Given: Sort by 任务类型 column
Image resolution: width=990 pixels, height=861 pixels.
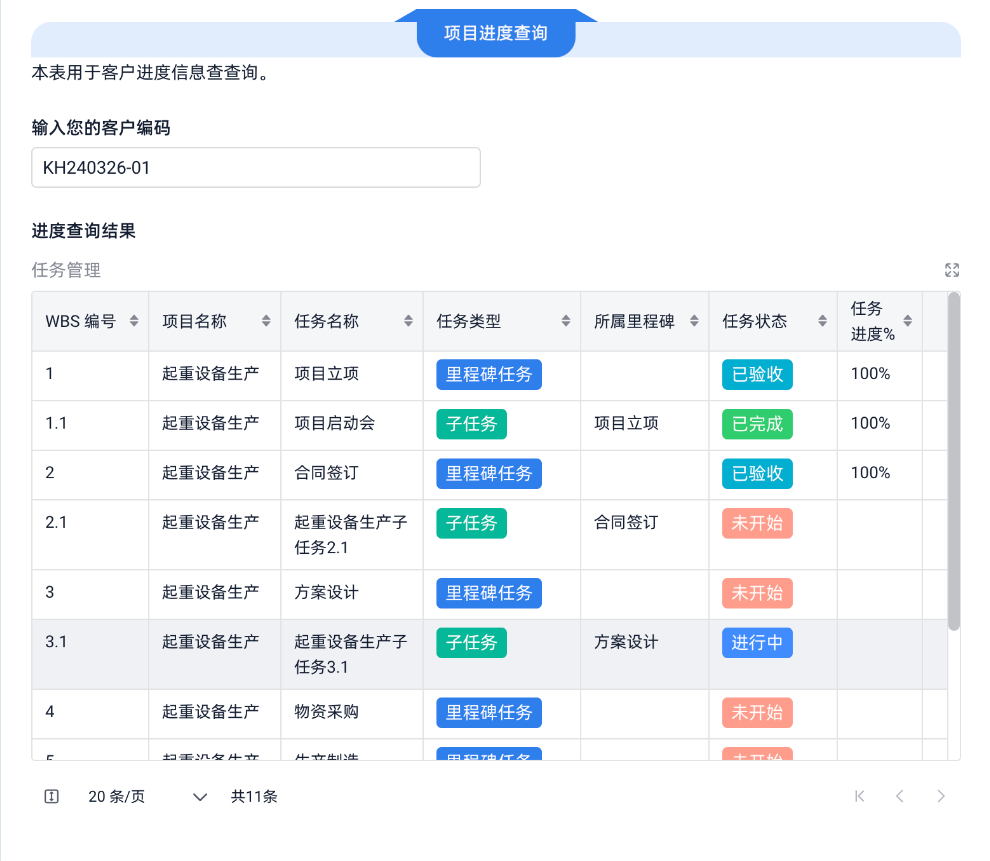Looking at the screenshot, I should pyautogui.click(x=566, y=321).
